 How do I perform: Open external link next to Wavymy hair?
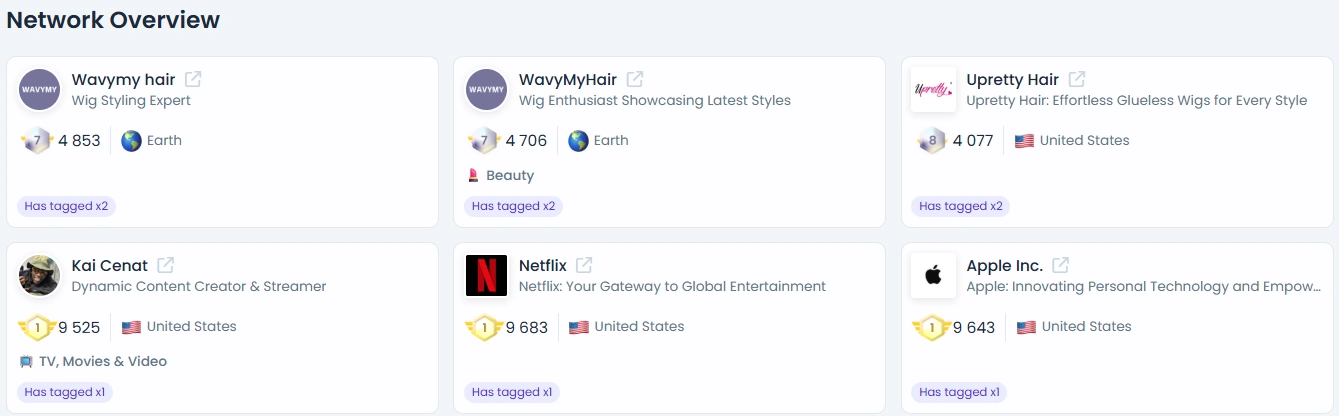(193, 79)
